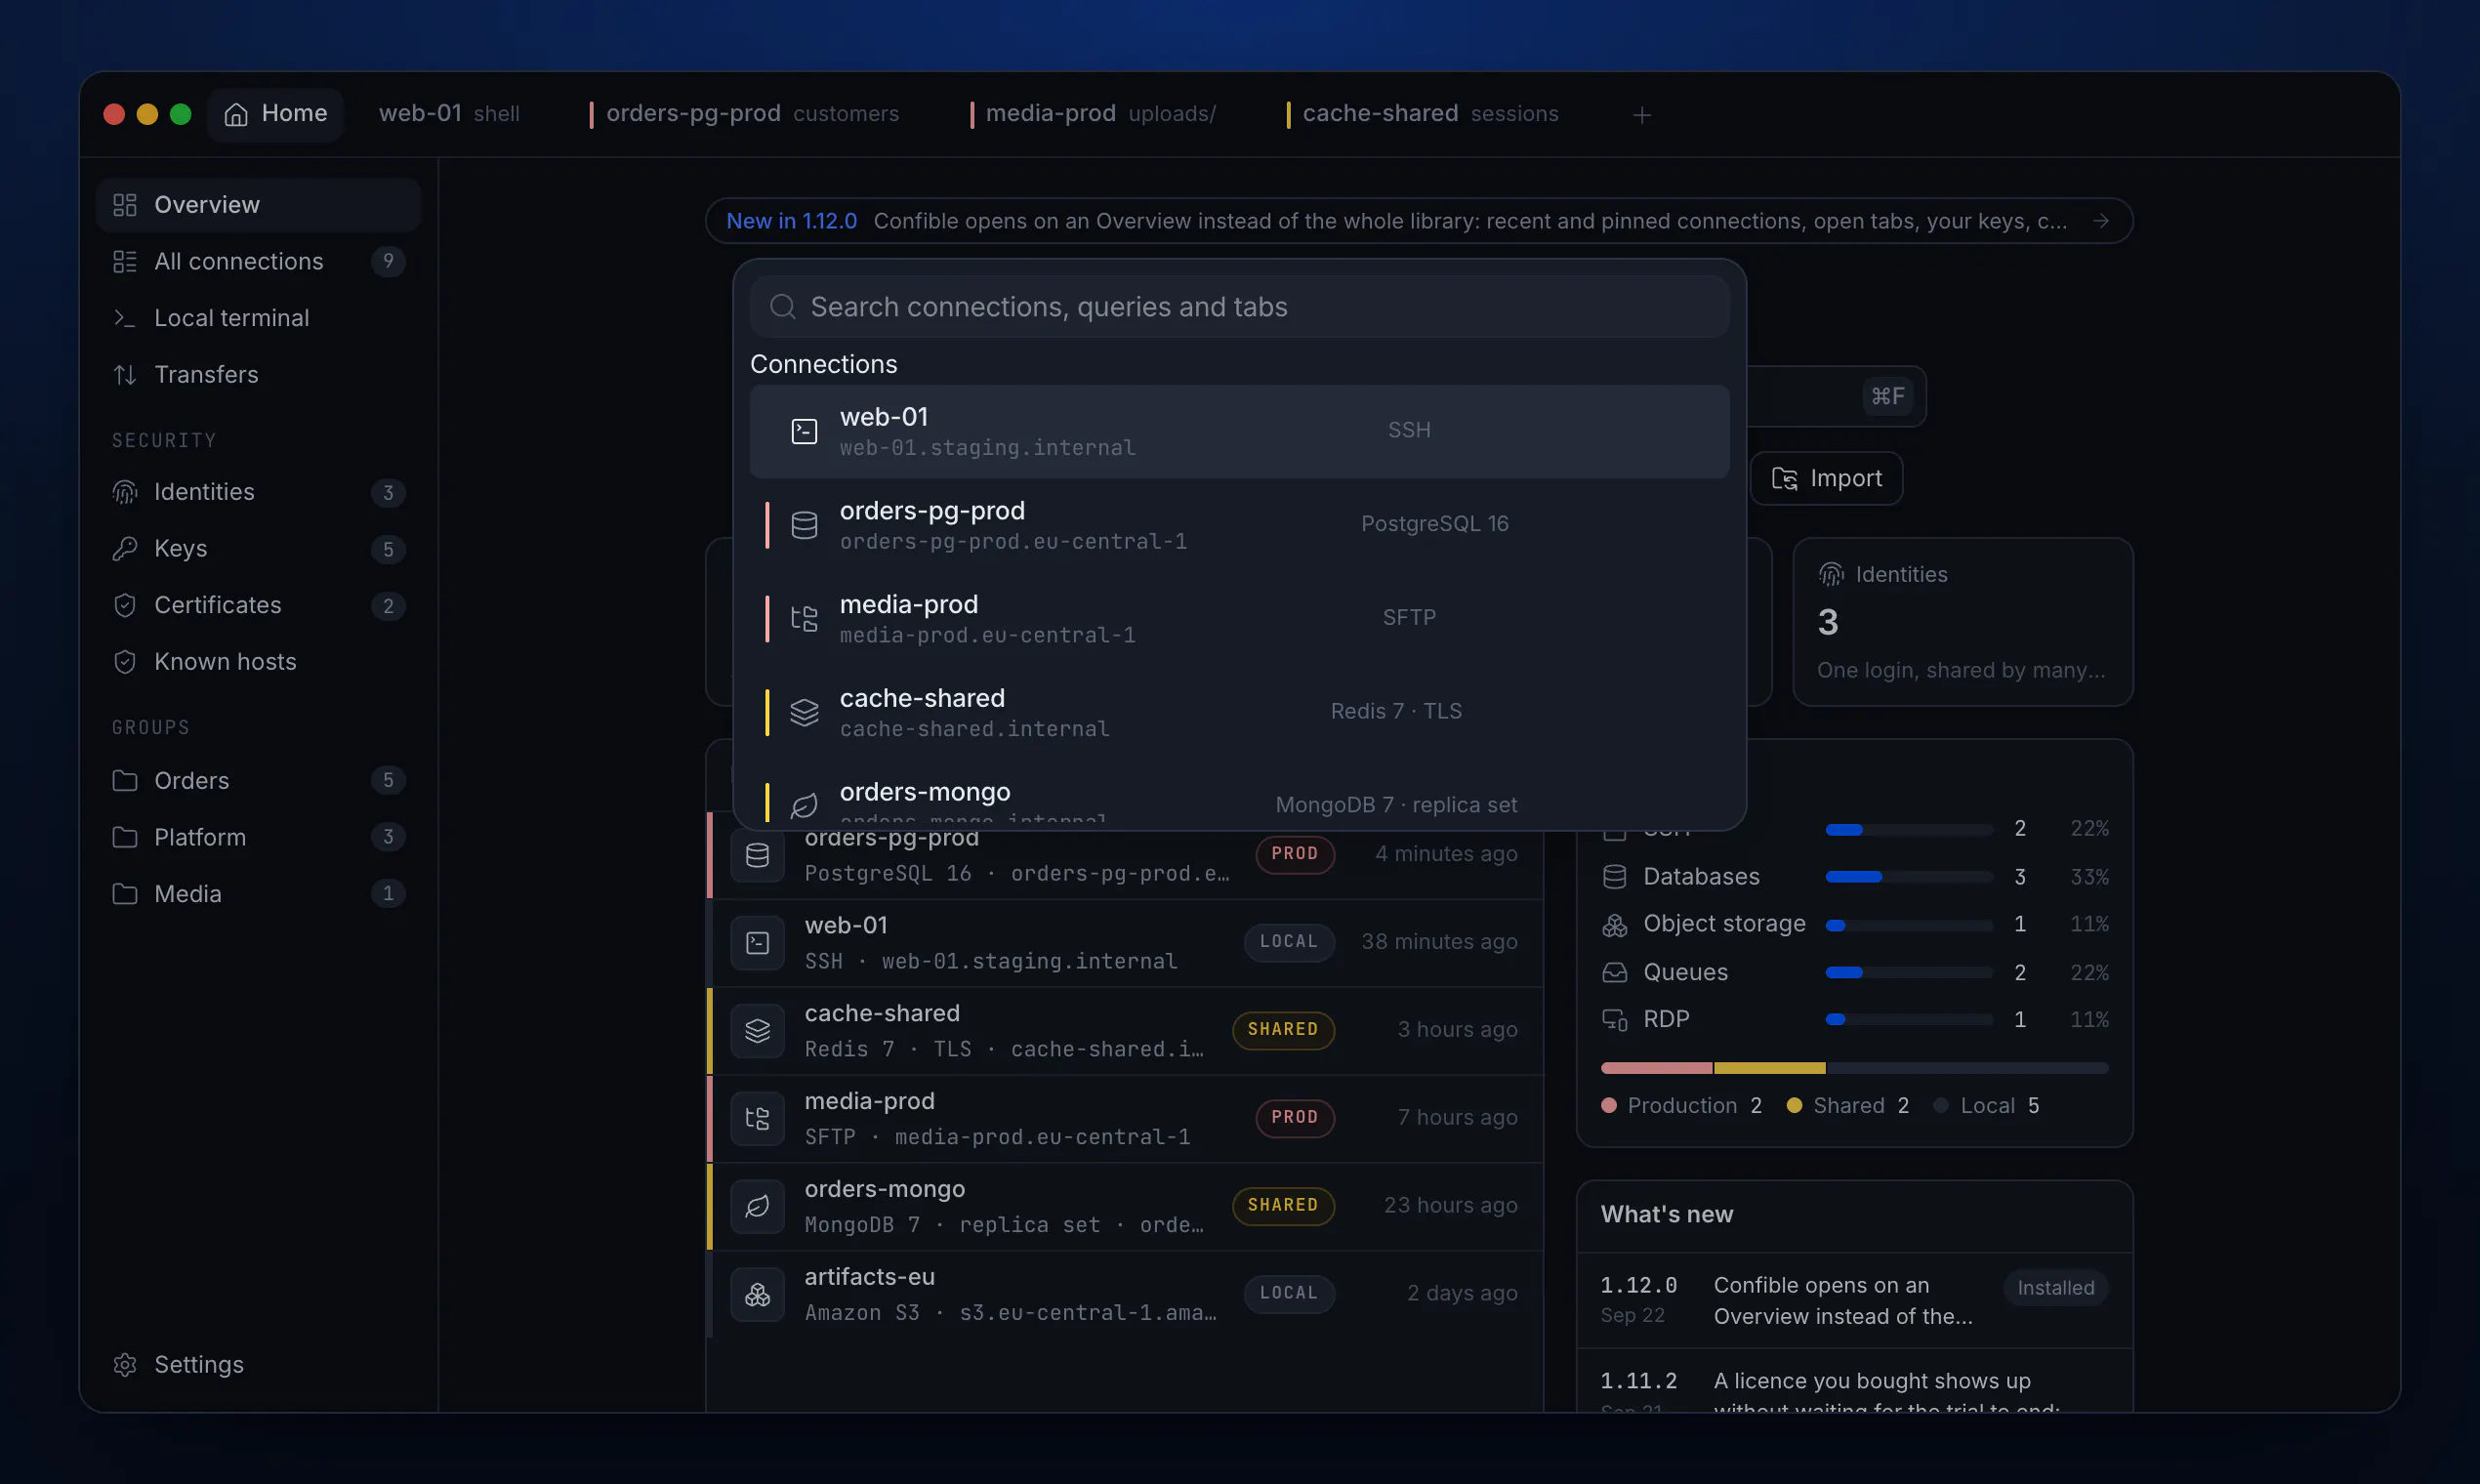Click the PROD badge on media-prod row
Viewport: 2480px width, 1484px height.
click(1294, 1117)
